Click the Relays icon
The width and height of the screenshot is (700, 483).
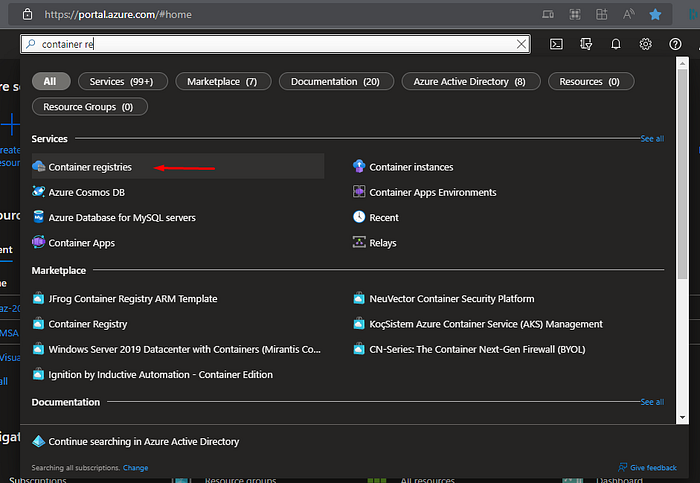359,242
